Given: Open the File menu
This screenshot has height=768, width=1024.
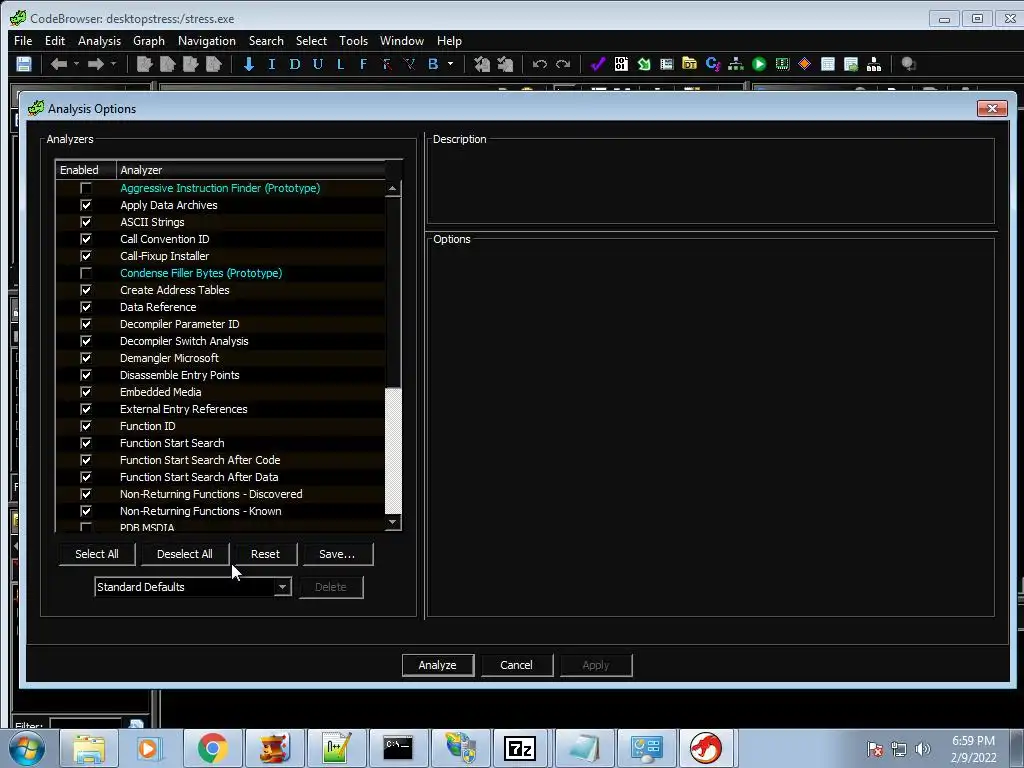Looking at the screenshot, I should click(x=23, y=40).
